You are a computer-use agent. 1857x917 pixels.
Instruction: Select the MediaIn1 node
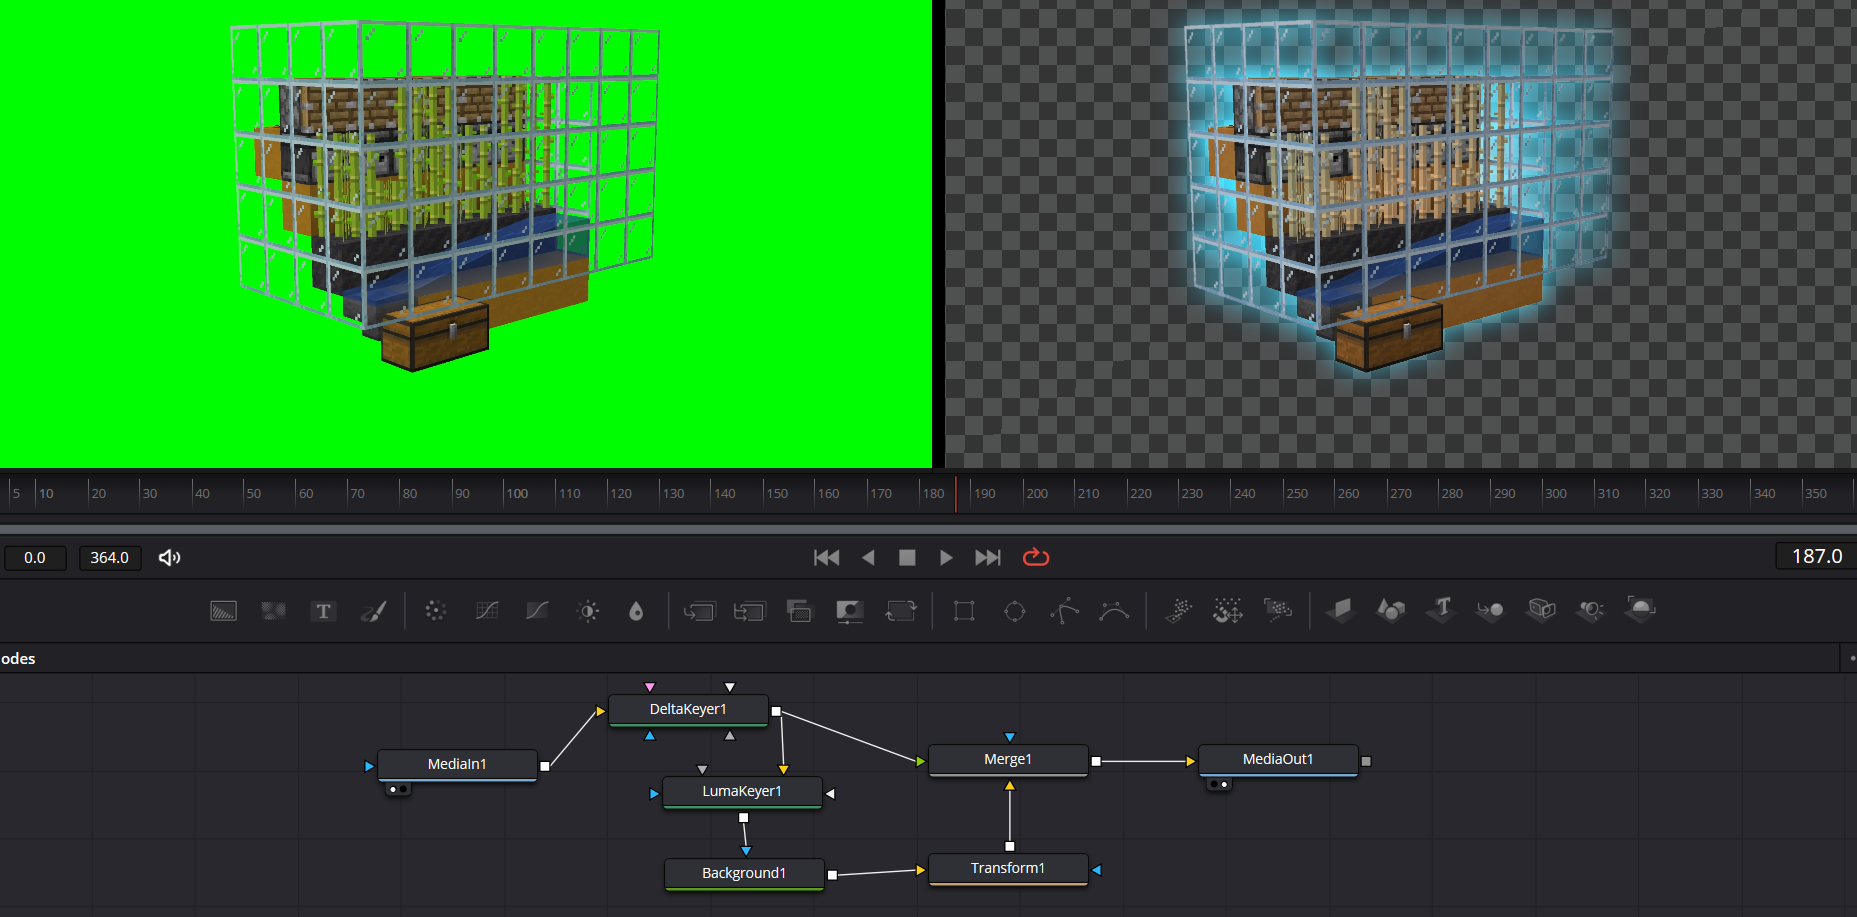[x=457, y=764]
